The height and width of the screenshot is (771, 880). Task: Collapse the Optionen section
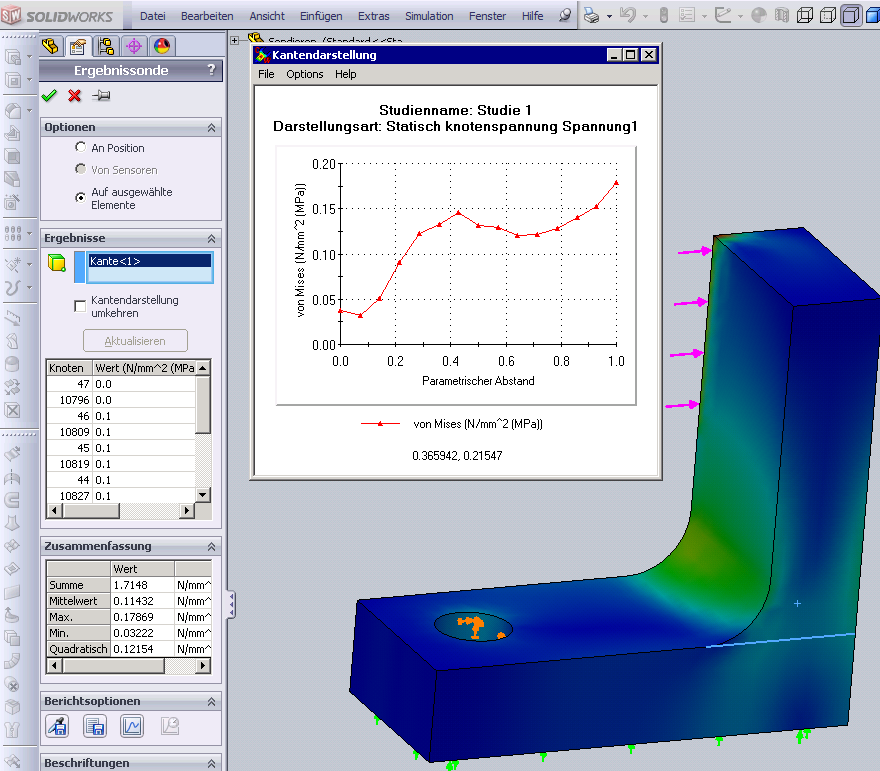point(211,128)
